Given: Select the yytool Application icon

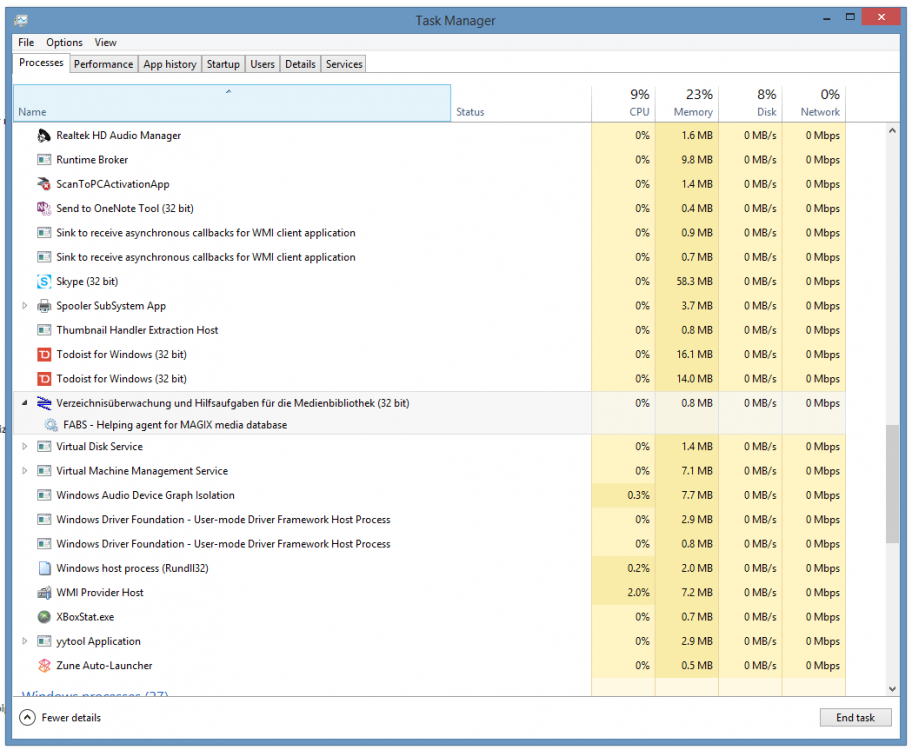Looking at the screenshot, I should [x=44, y=641].
